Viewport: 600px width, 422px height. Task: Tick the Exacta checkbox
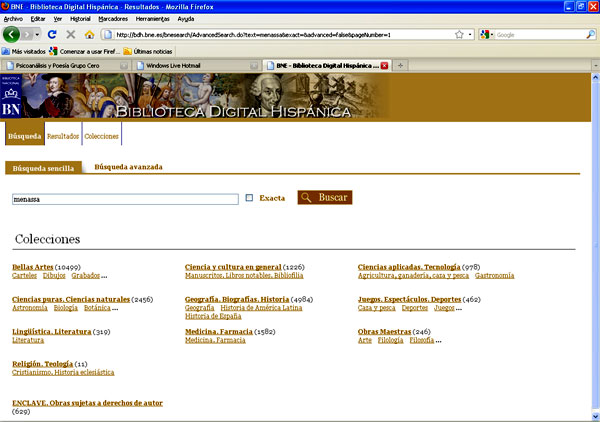(x=249, y=198)
